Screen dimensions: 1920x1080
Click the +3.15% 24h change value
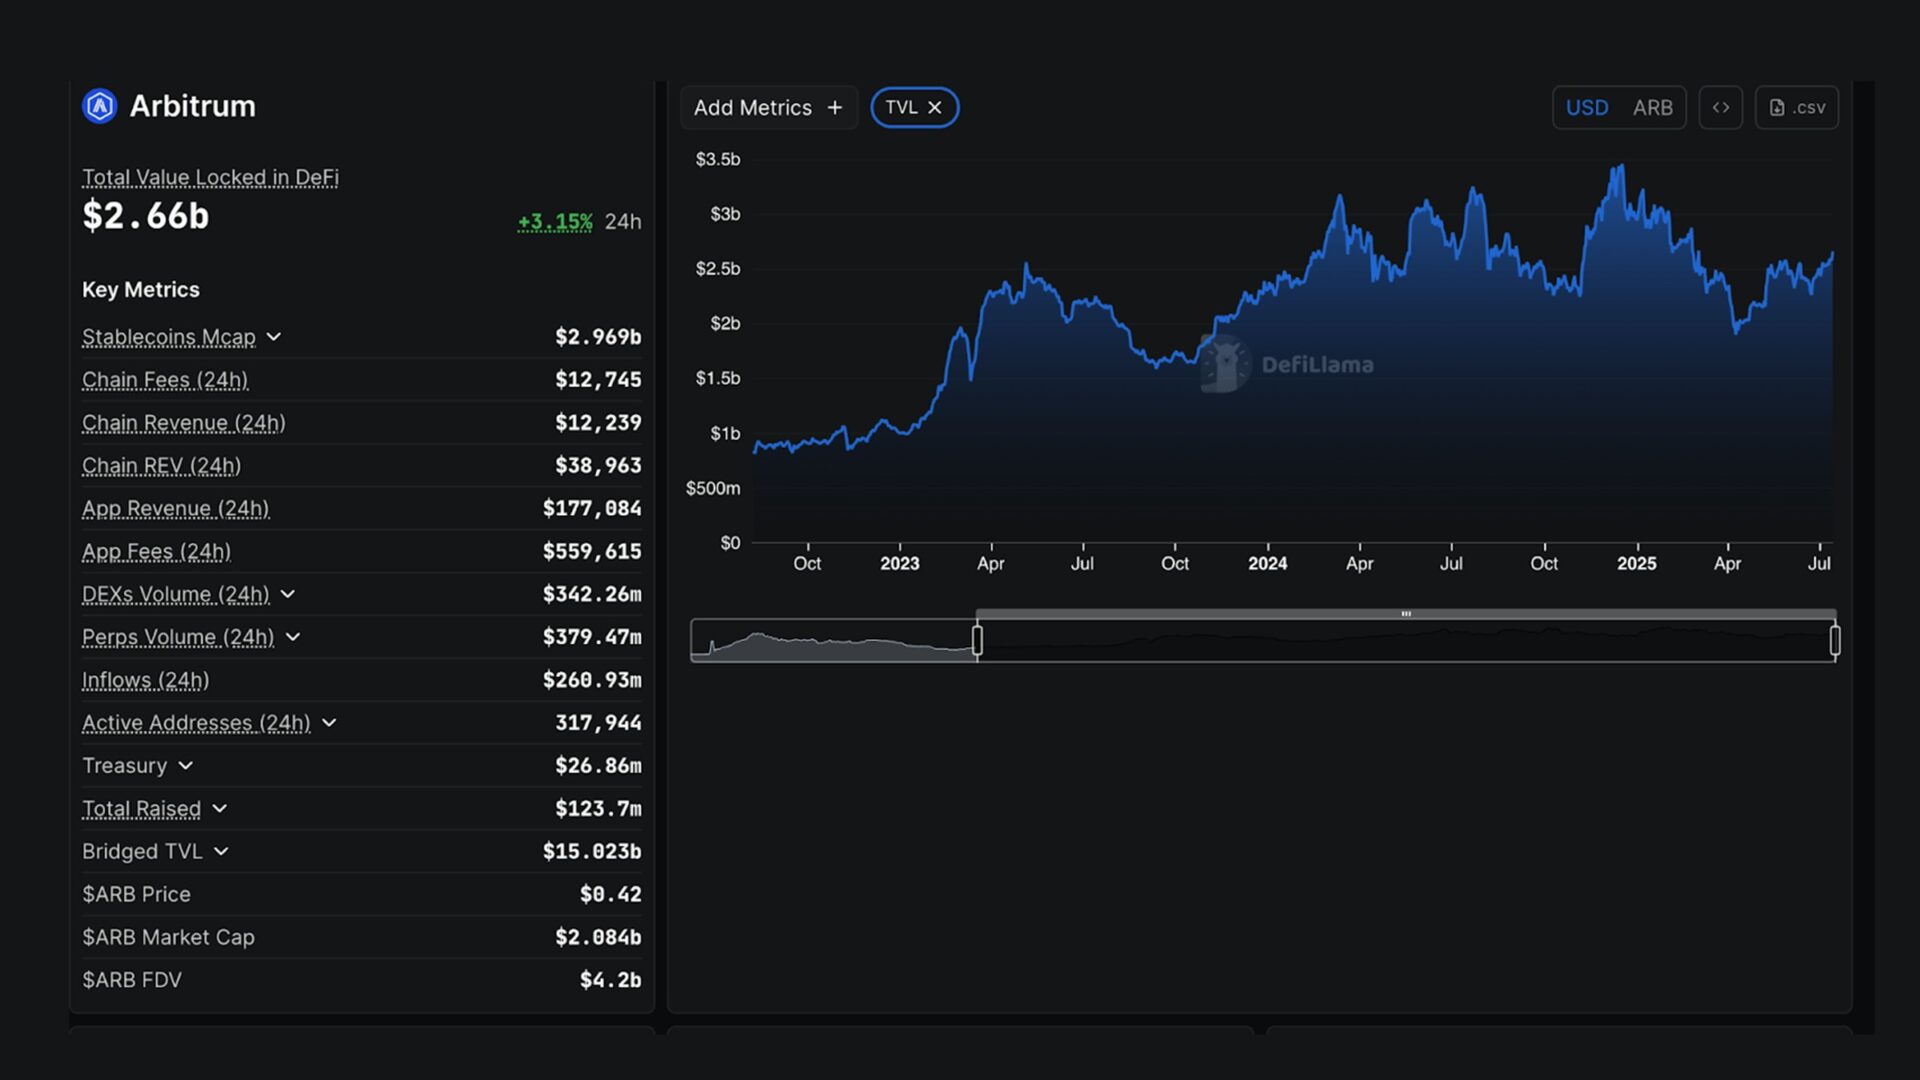(555, 222)
